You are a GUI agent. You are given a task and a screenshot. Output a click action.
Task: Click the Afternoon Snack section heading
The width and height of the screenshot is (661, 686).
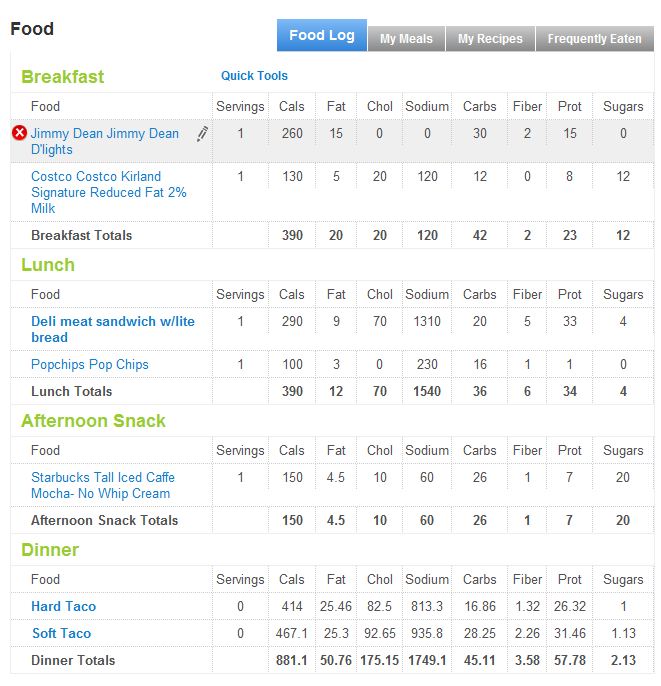(93, 421)
